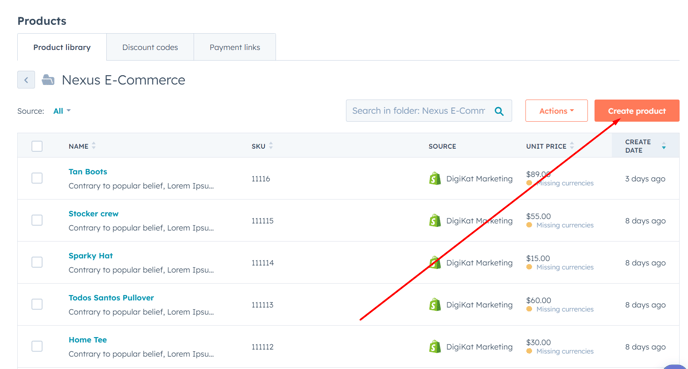
Task: Toggle the select-all checkbox in header
Action: pos(37,146)
